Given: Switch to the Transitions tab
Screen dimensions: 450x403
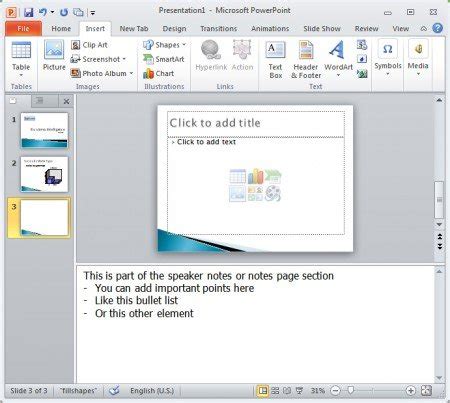Looking at the screenshot, I should tap(219, 29).
